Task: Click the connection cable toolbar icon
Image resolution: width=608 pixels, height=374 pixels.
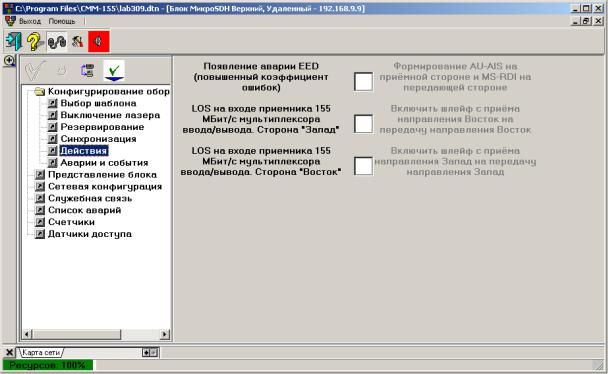Action: coord(57,41)
